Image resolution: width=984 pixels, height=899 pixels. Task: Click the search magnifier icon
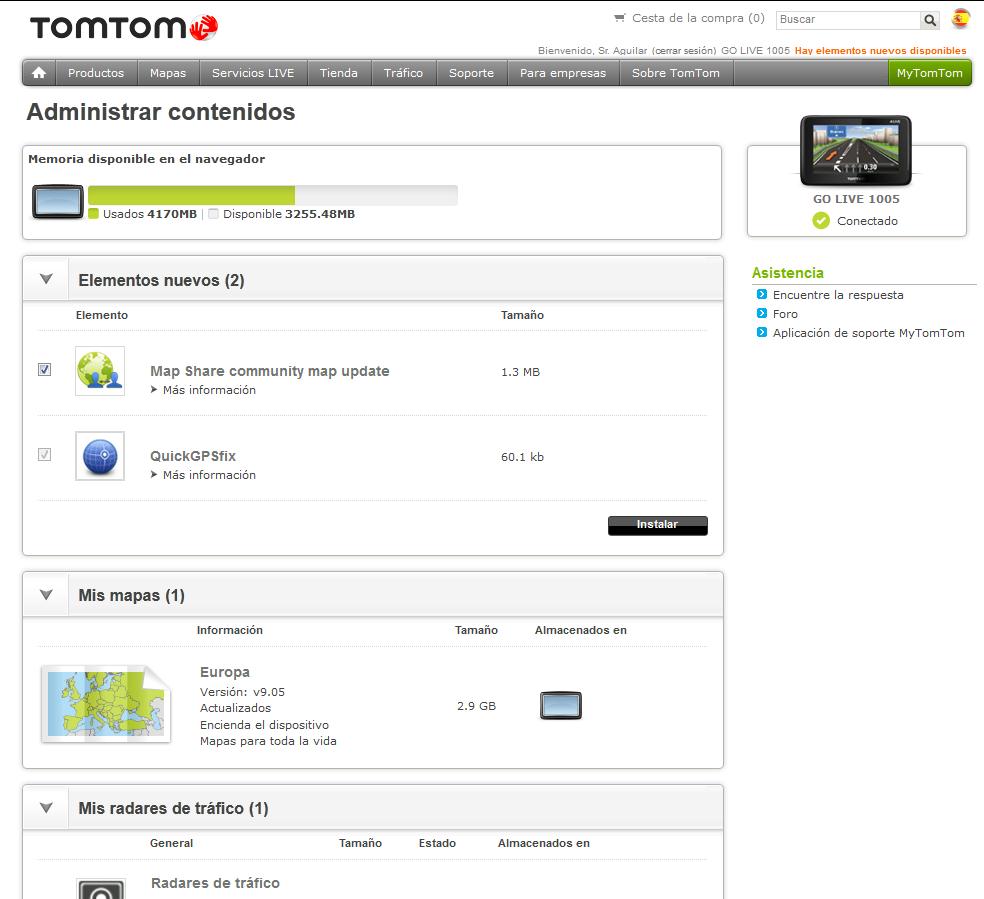point(930,20)
